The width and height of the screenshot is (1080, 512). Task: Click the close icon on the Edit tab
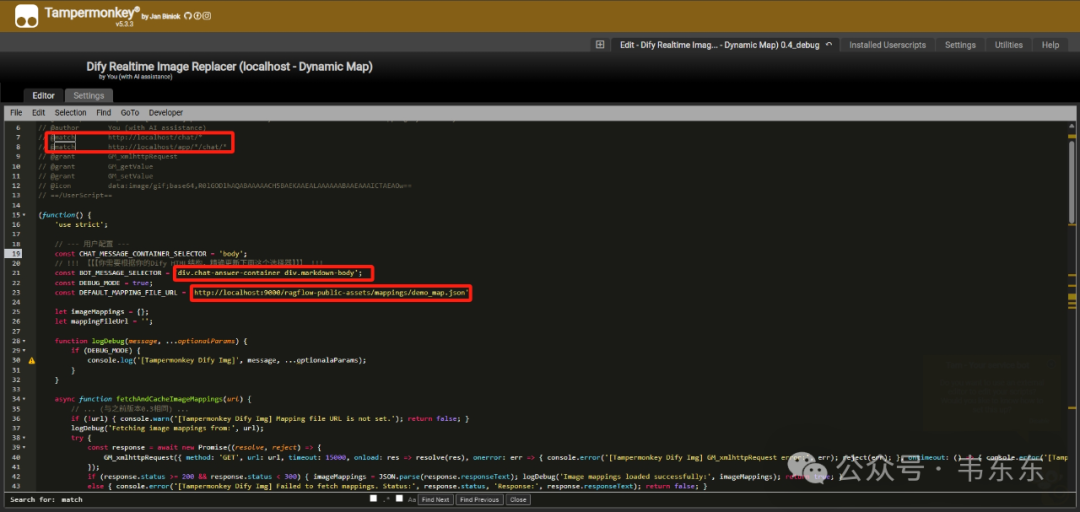tap(829, 45)
